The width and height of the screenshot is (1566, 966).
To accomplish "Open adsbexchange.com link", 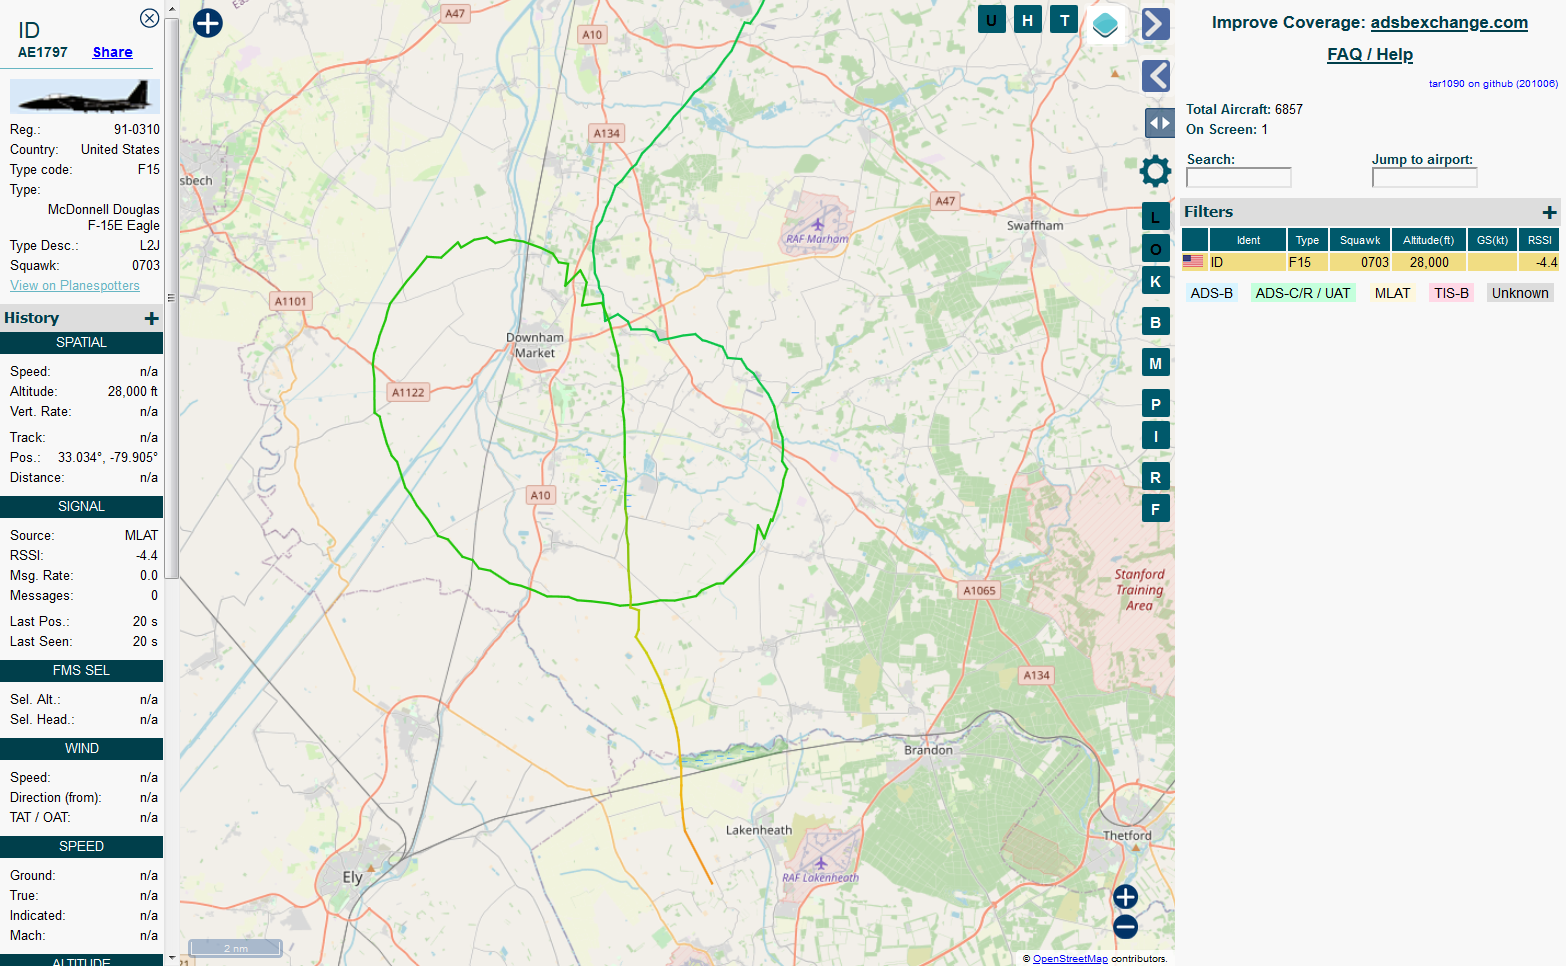I will (1449, 22).
